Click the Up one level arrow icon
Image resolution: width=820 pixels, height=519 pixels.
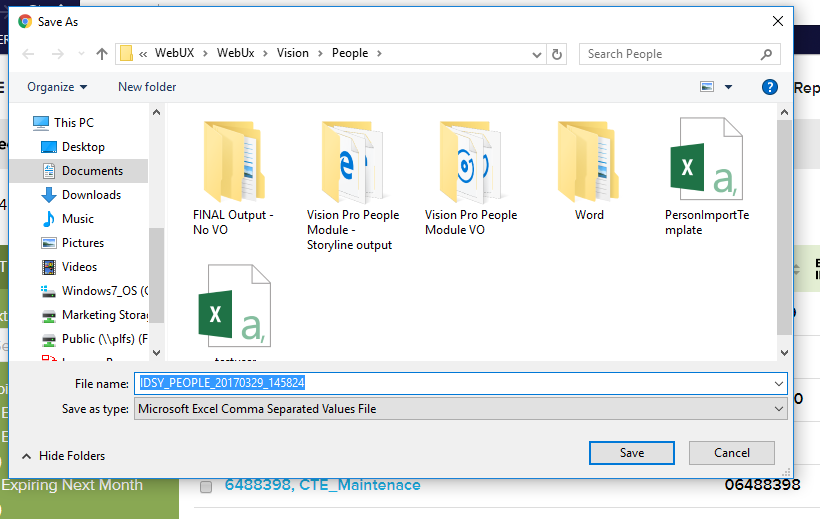[x=102, y=54]
